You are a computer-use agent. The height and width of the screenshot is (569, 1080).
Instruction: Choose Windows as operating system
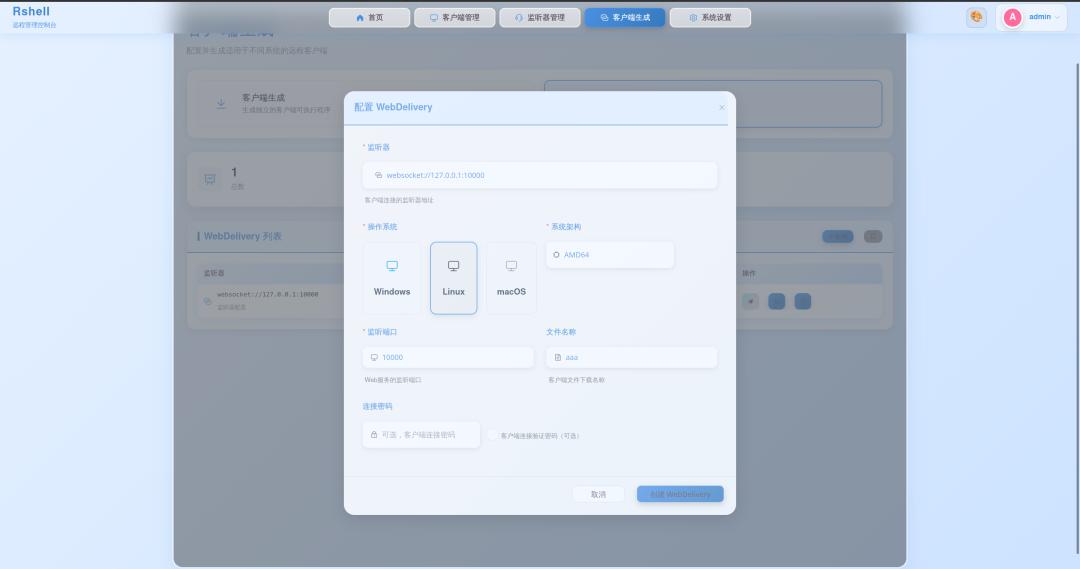(x=392, y=278)
